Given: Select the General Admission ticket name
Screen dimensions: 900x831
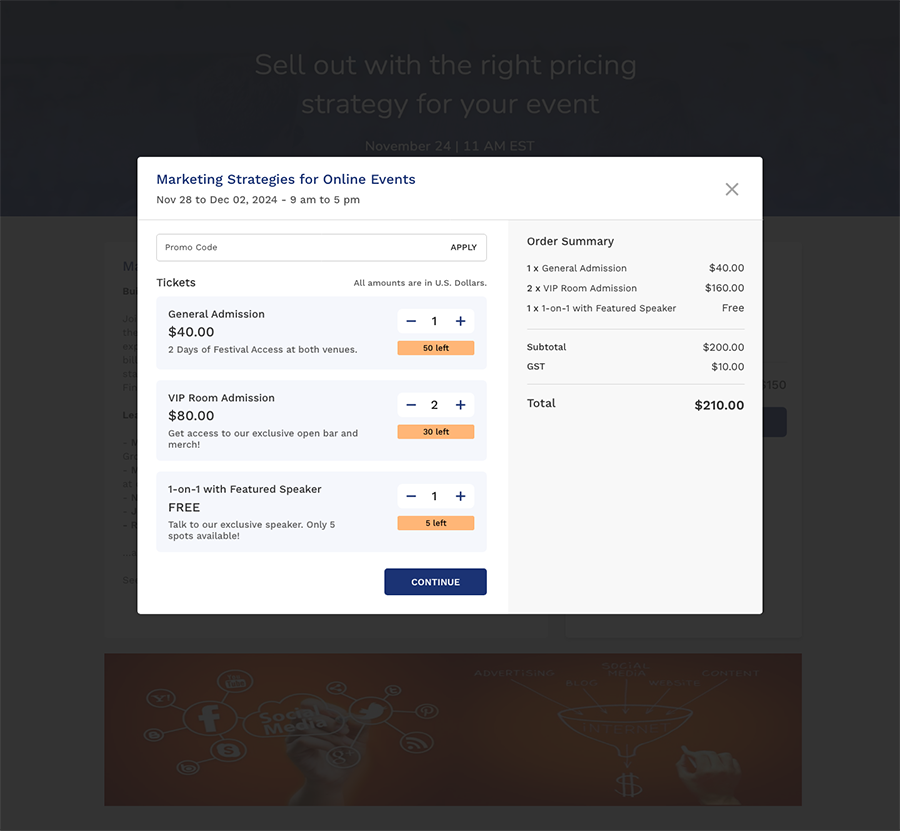Looking at the screenshot, I should coord(216,314).
